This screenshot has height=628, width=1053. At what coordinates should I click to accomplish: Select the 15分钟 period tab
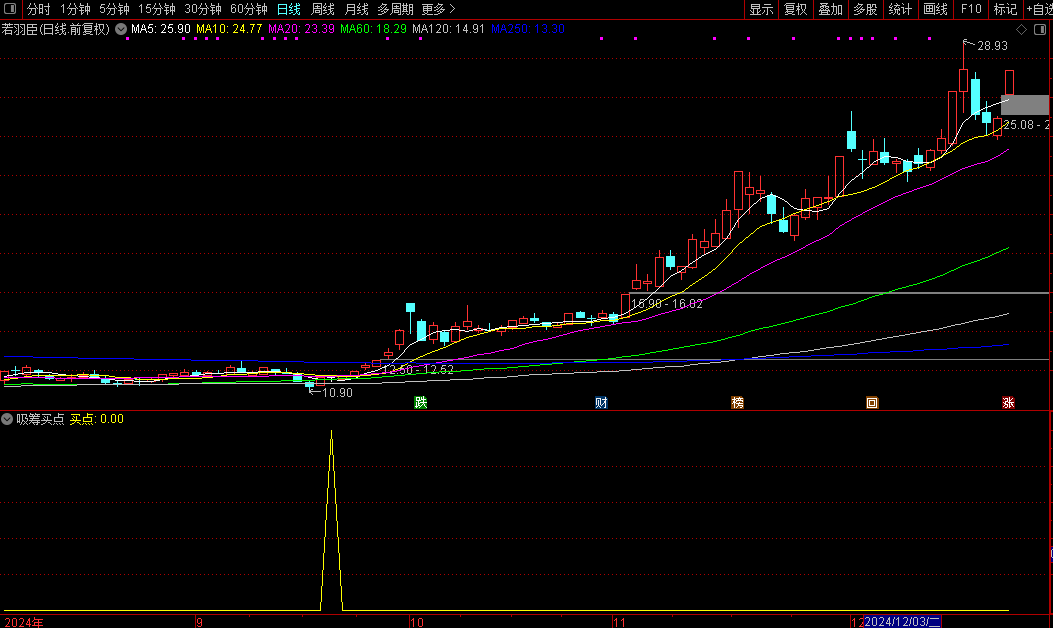coord(156,9)
